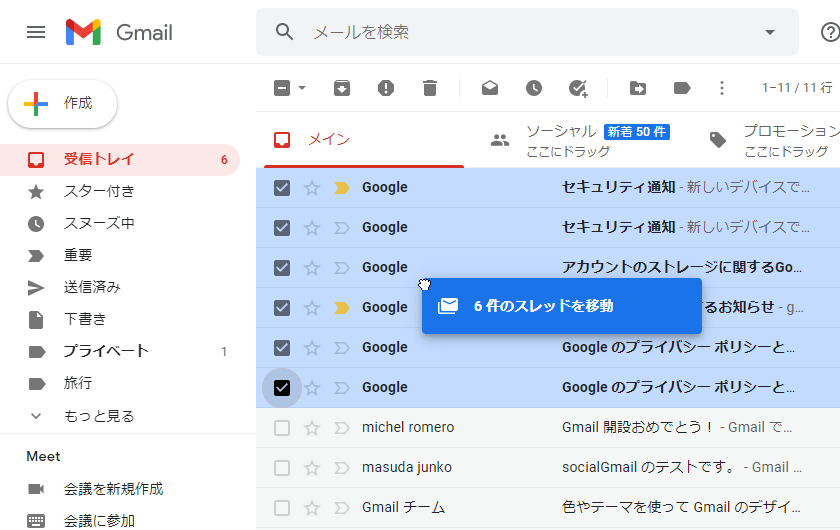Star the アカウントのストレージ message
840x530 pixels.
[x=312, y=267]
